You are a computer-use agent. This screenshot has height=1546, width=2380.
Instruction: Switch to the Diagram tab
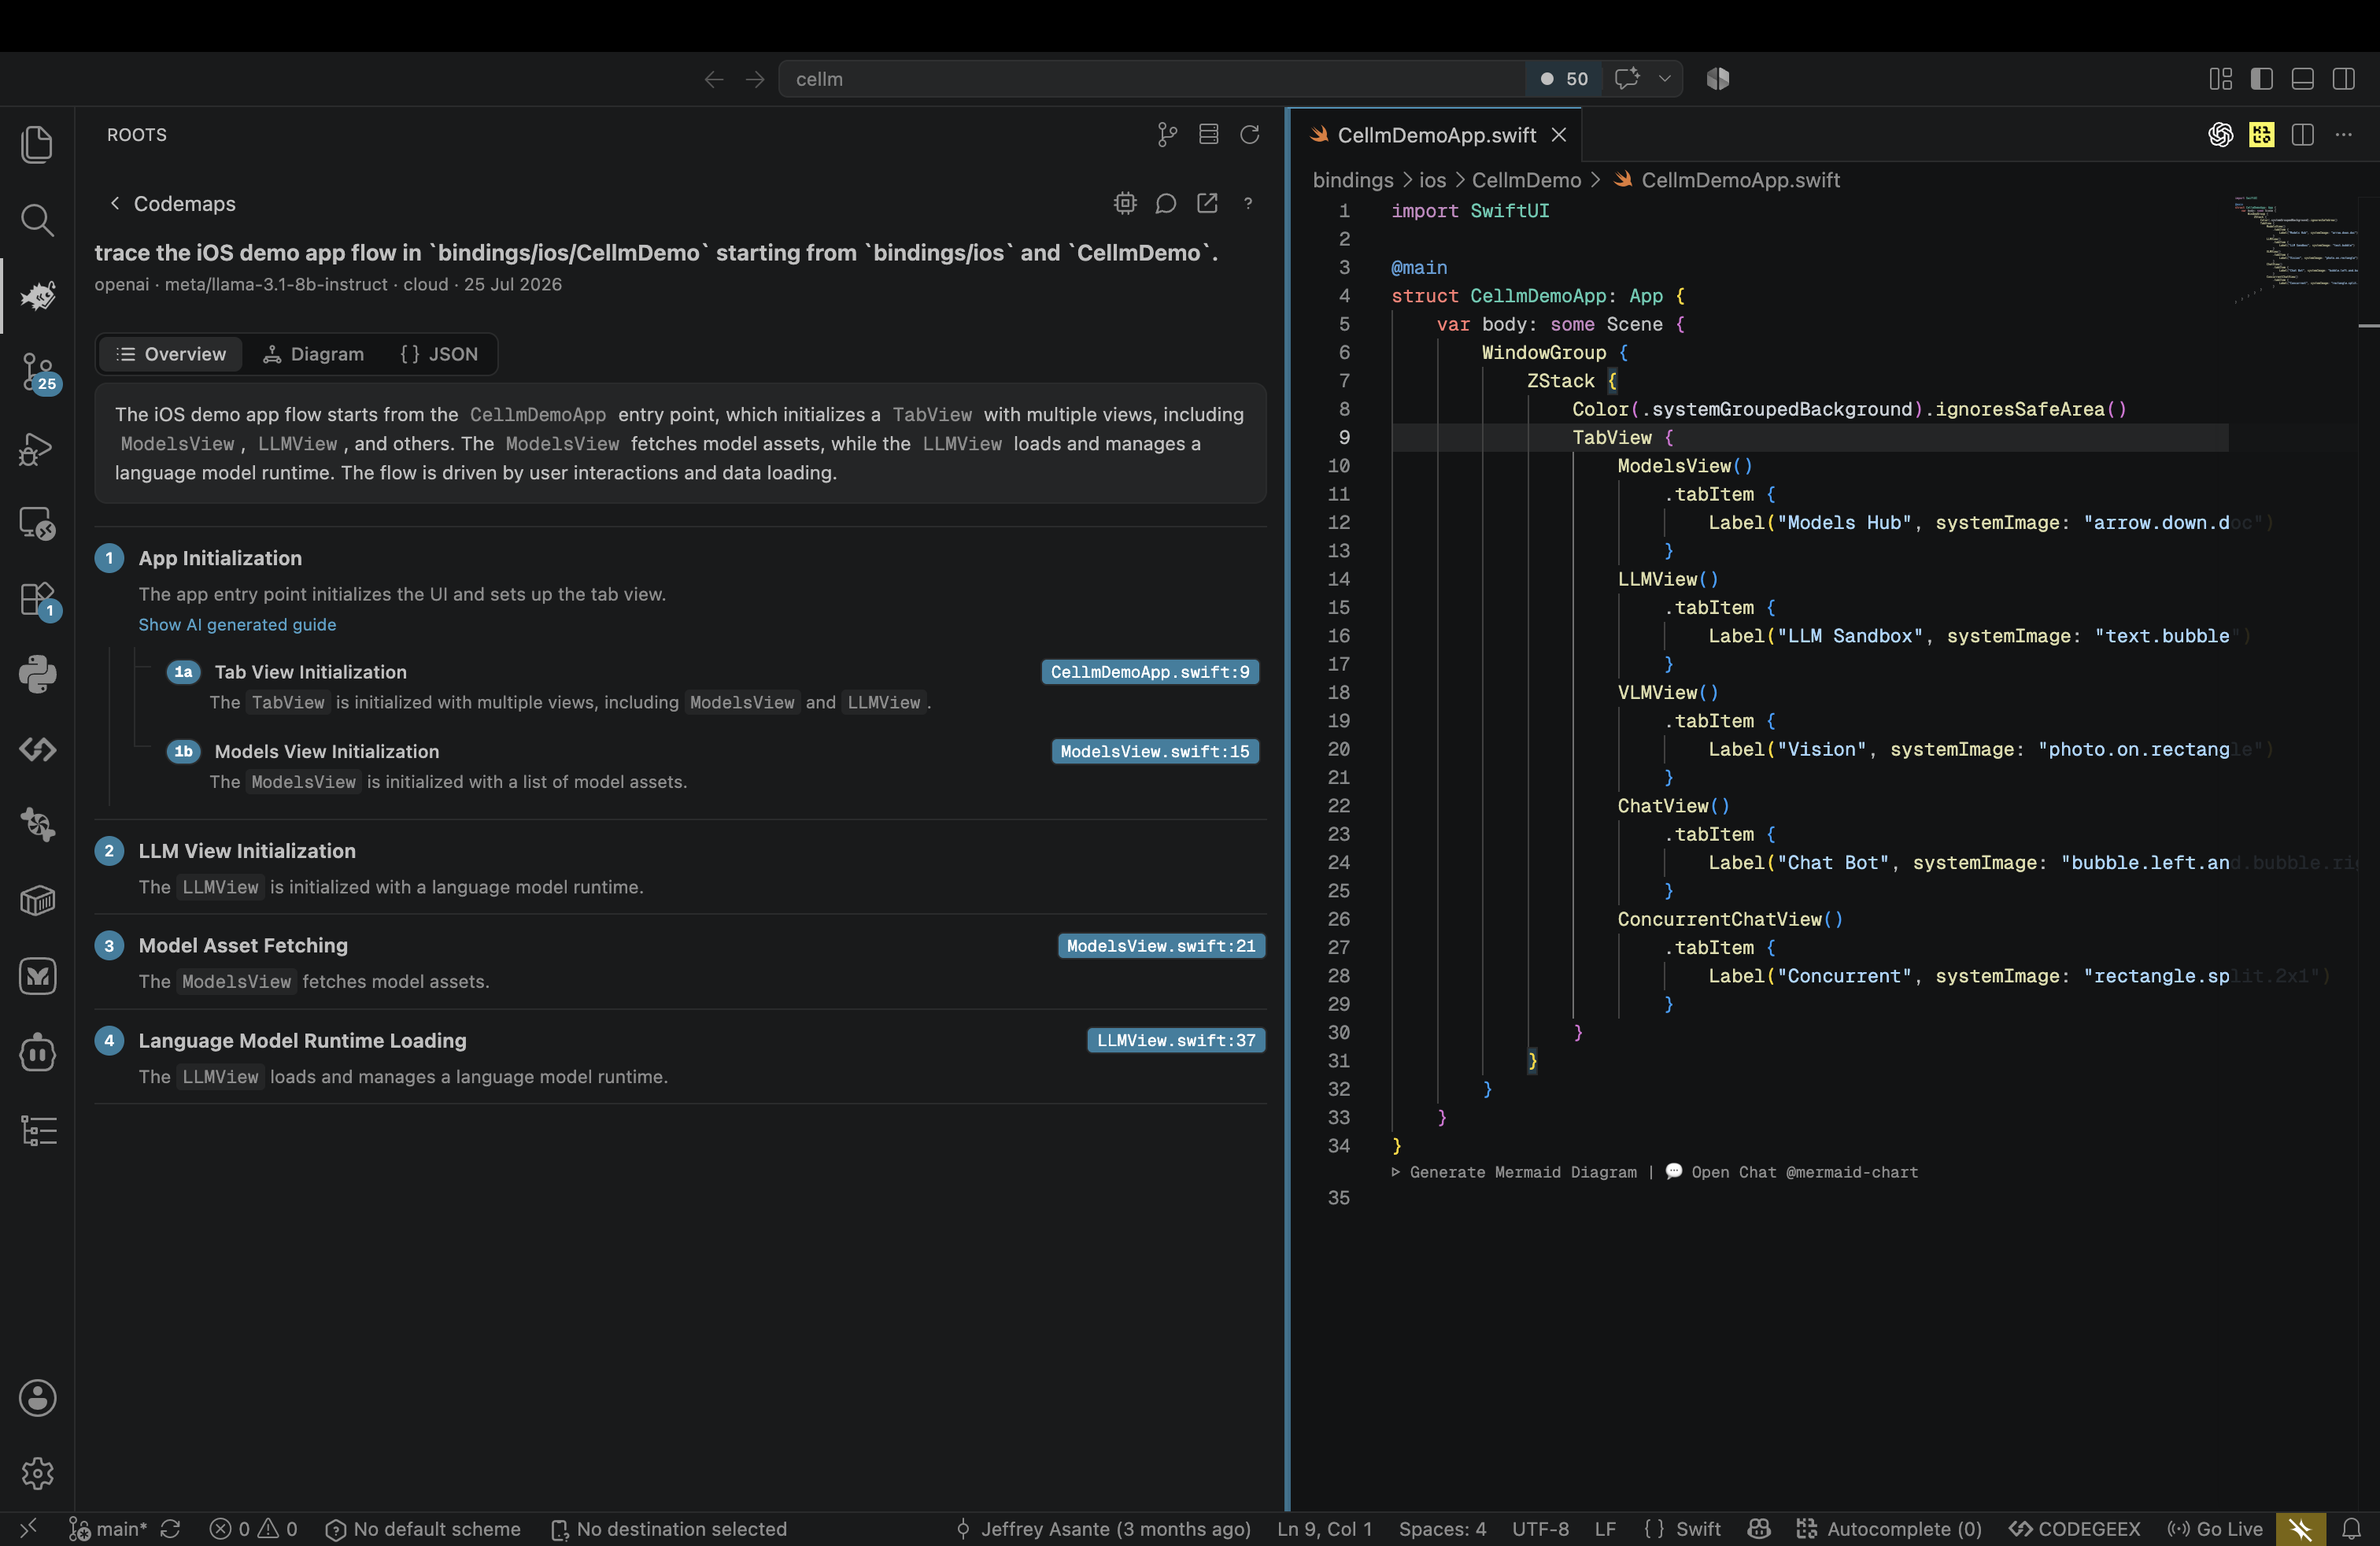tap(313, 354)
